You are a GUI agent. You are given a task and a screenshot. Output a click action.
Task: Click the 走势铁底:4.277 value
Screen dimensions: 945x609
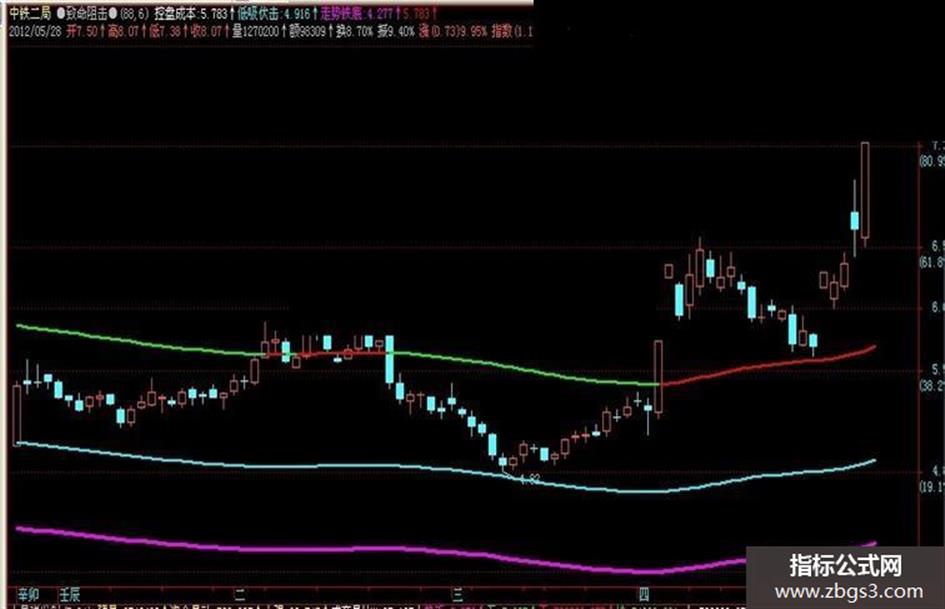[356, 13]
